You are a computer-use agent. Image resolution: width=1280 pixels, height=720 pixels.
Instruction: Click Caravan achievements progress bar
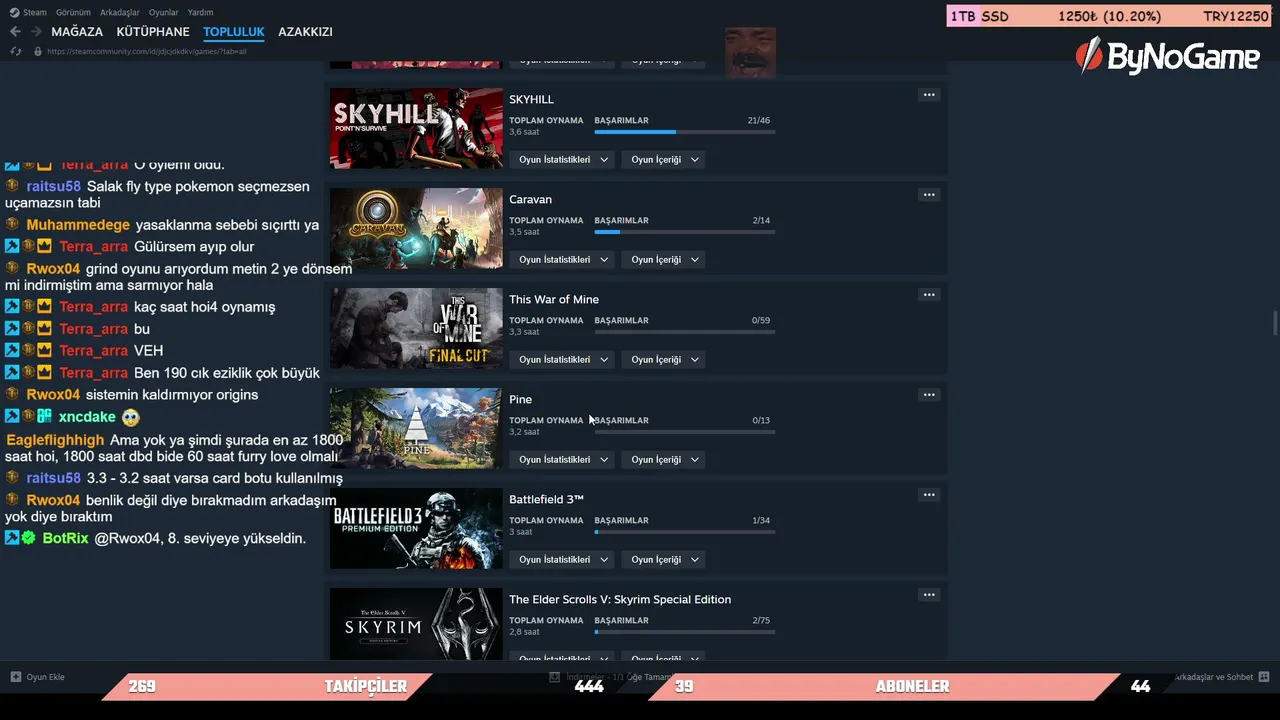click(685, 232)
